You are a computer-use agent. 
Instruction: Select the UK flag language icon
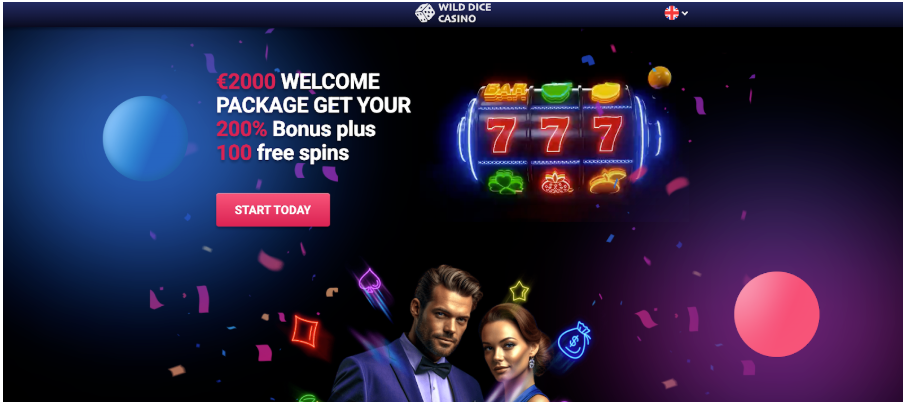click(x=671, y=13)
